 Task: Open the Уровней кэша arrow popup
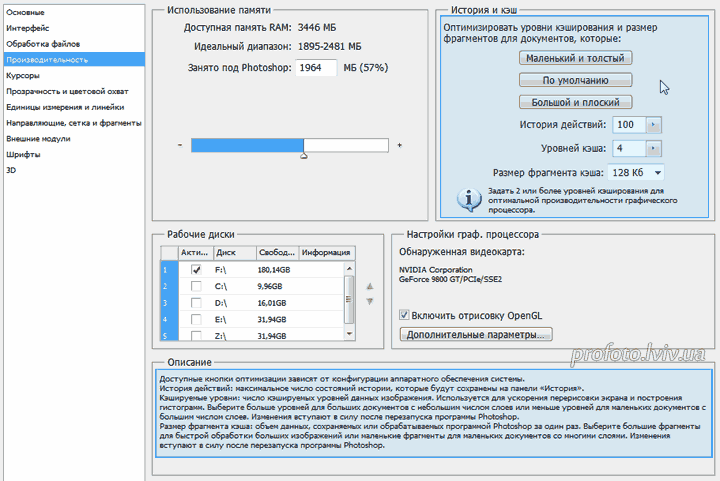(x=653, y=149)
